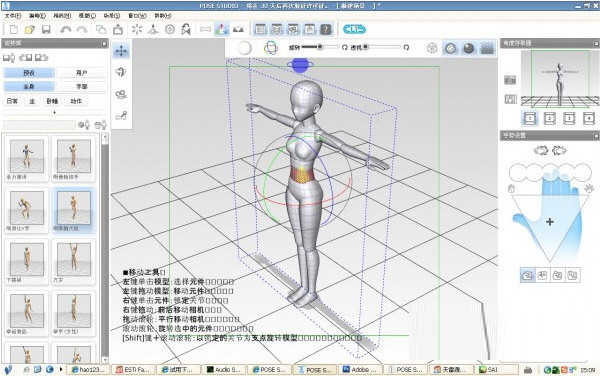Toggle the clock-style shading mode button
This screenshot has width=600, height=380.
tap(451, 48)
